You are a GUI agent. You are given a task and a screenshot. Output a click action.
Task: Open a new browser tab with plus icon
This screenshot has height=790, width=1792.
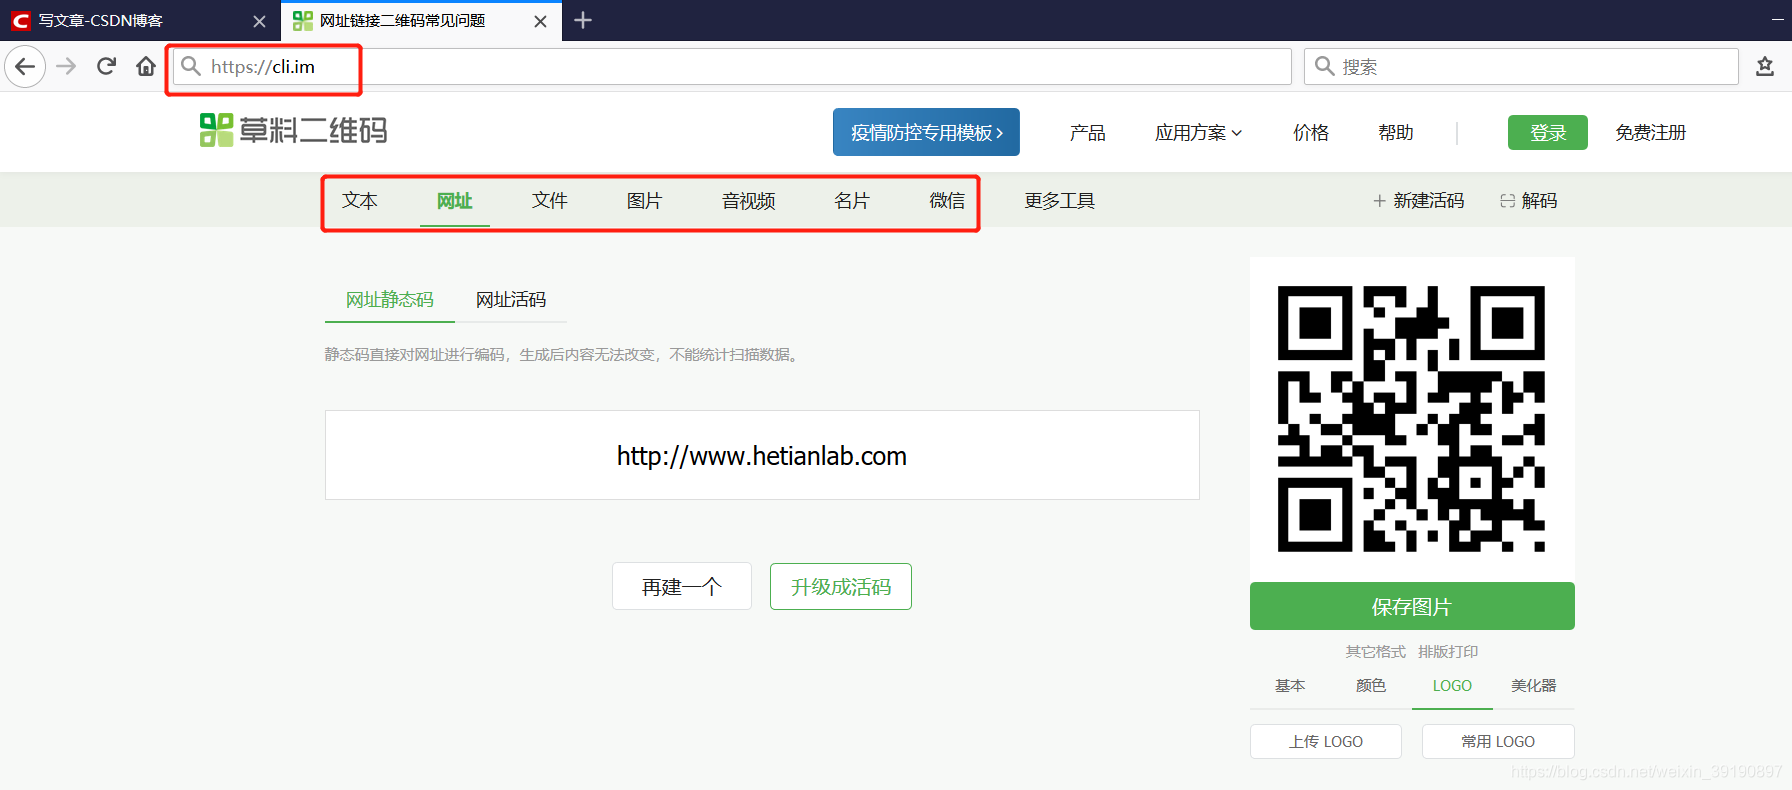pos(583,20)
